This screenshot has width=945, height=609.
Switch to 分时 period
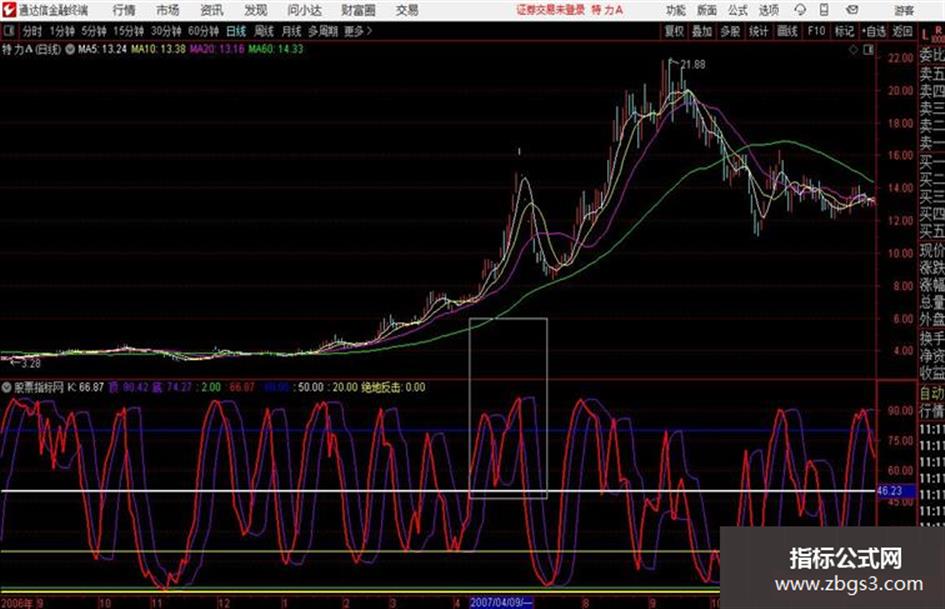point(32,31)
